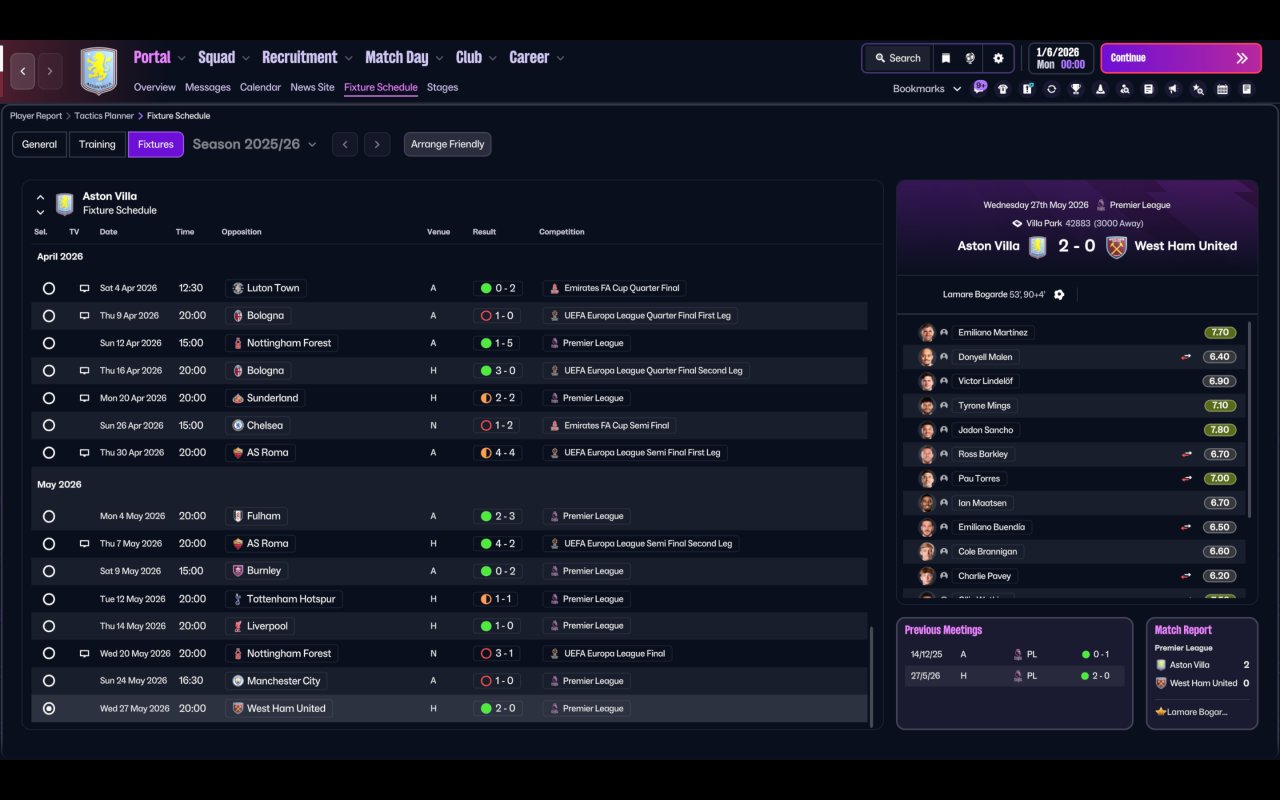
Task: Click Emiliano Martinez's face portrait
Action: 927,333
